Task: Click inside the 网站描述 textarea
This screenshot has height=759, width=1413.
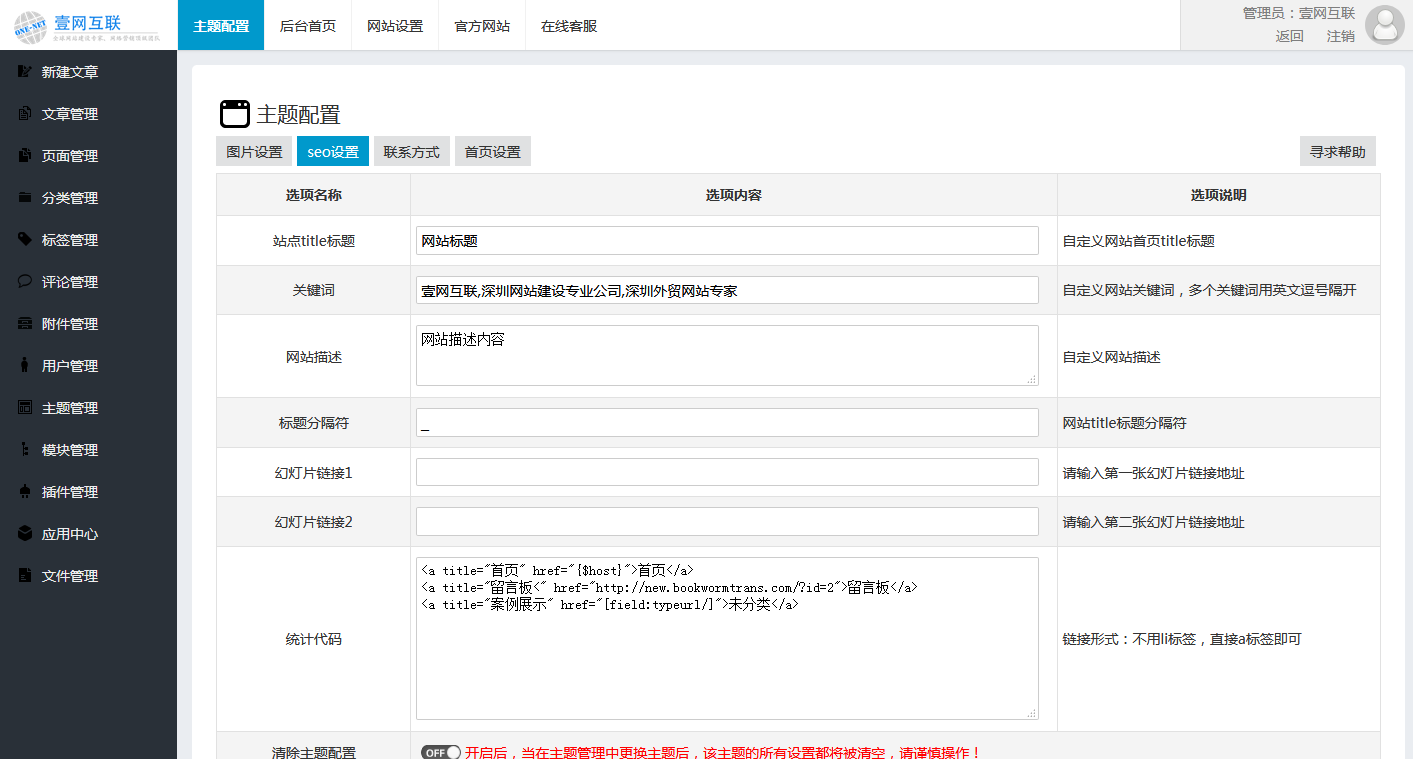Action: click(x=727, y=355)
